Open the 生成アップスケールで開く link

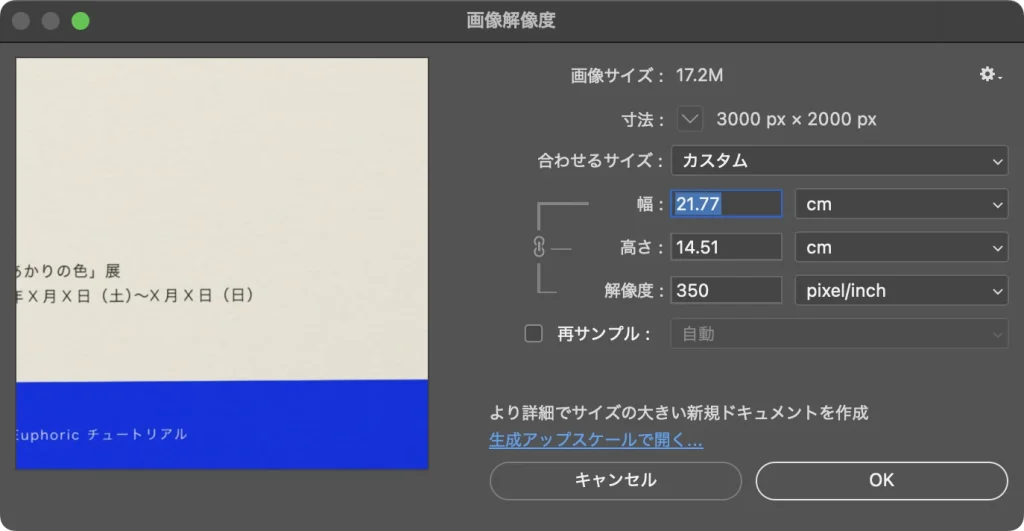tap(596, 441)
